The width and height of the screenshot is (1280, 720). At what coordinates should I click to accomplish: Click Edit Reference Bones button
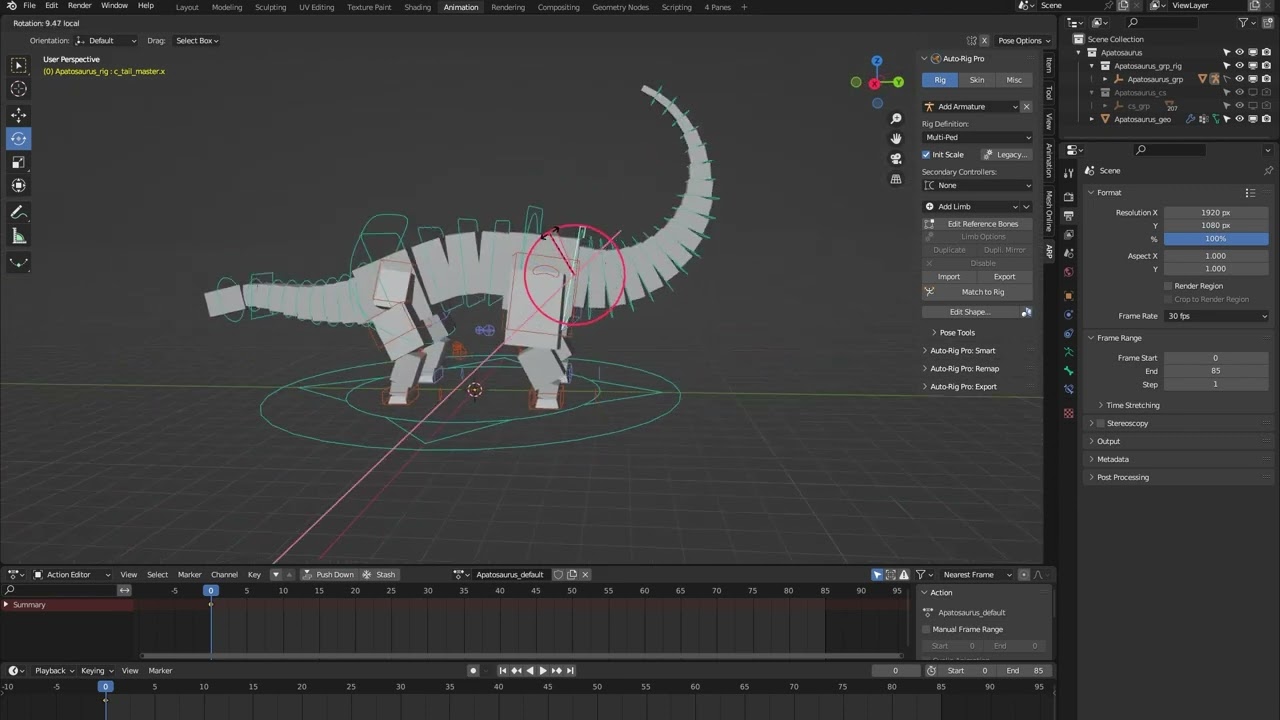click(x=977, y=224)
